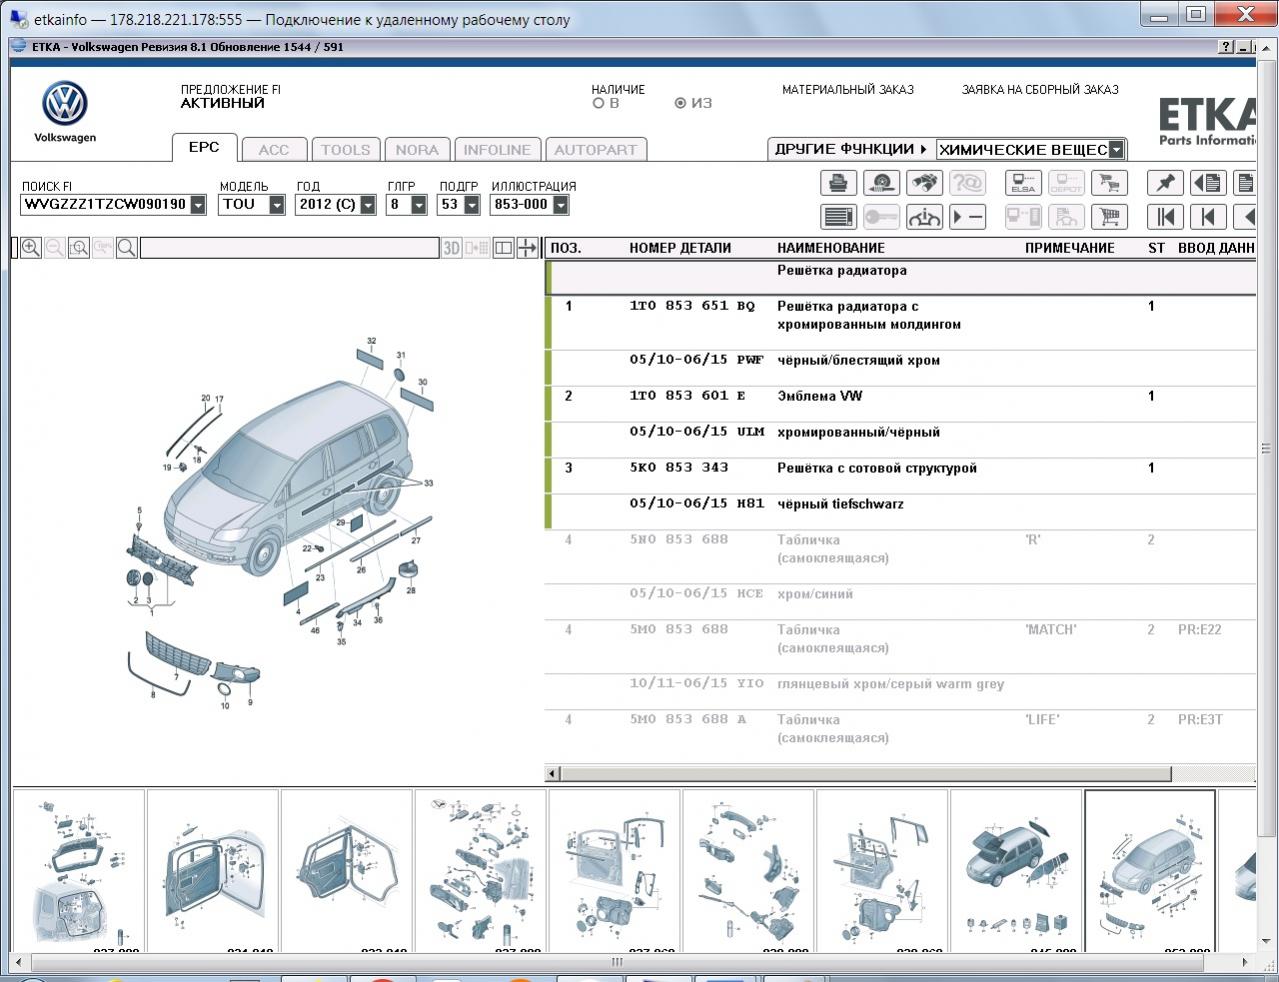Screen dimensions: 1279x982
Task: Switch to the AUTOPART tab
Action: pyautogui.click(x=596, y=149)
